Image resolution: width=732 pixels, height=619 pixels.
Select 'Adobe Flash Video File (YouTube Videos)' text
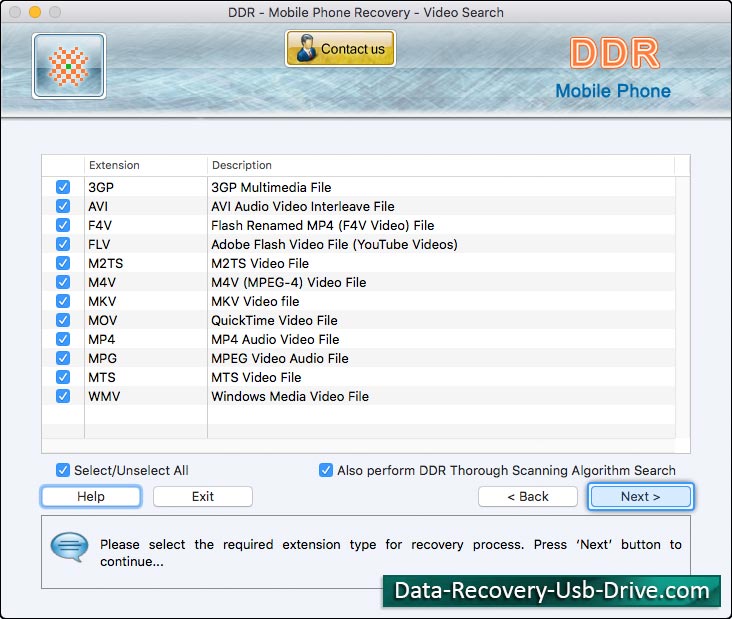tap(334, 244)
